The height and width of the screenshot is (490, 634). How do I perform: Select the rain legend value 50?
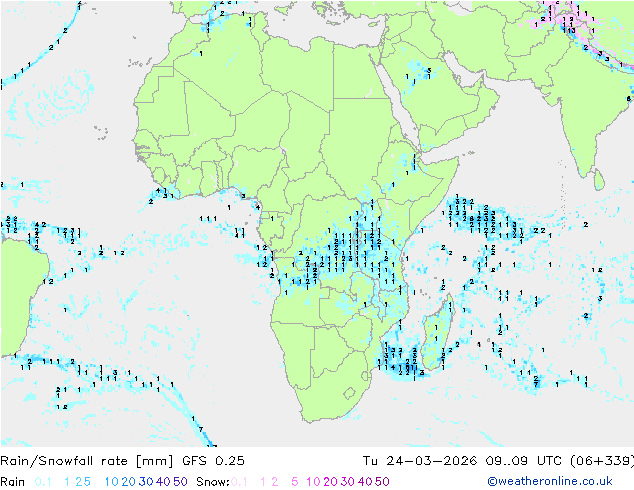tap(180, 482)
